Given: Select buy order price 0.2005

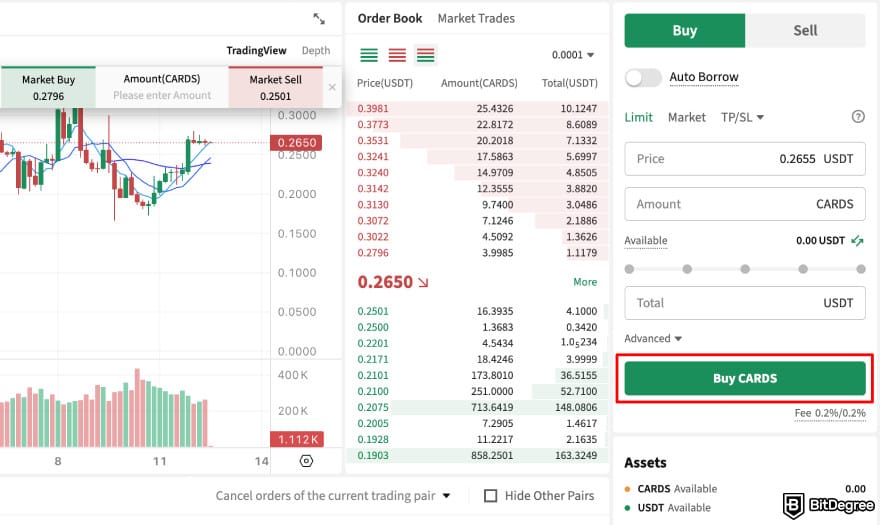Looking at the screenshot, I should 373,423.
